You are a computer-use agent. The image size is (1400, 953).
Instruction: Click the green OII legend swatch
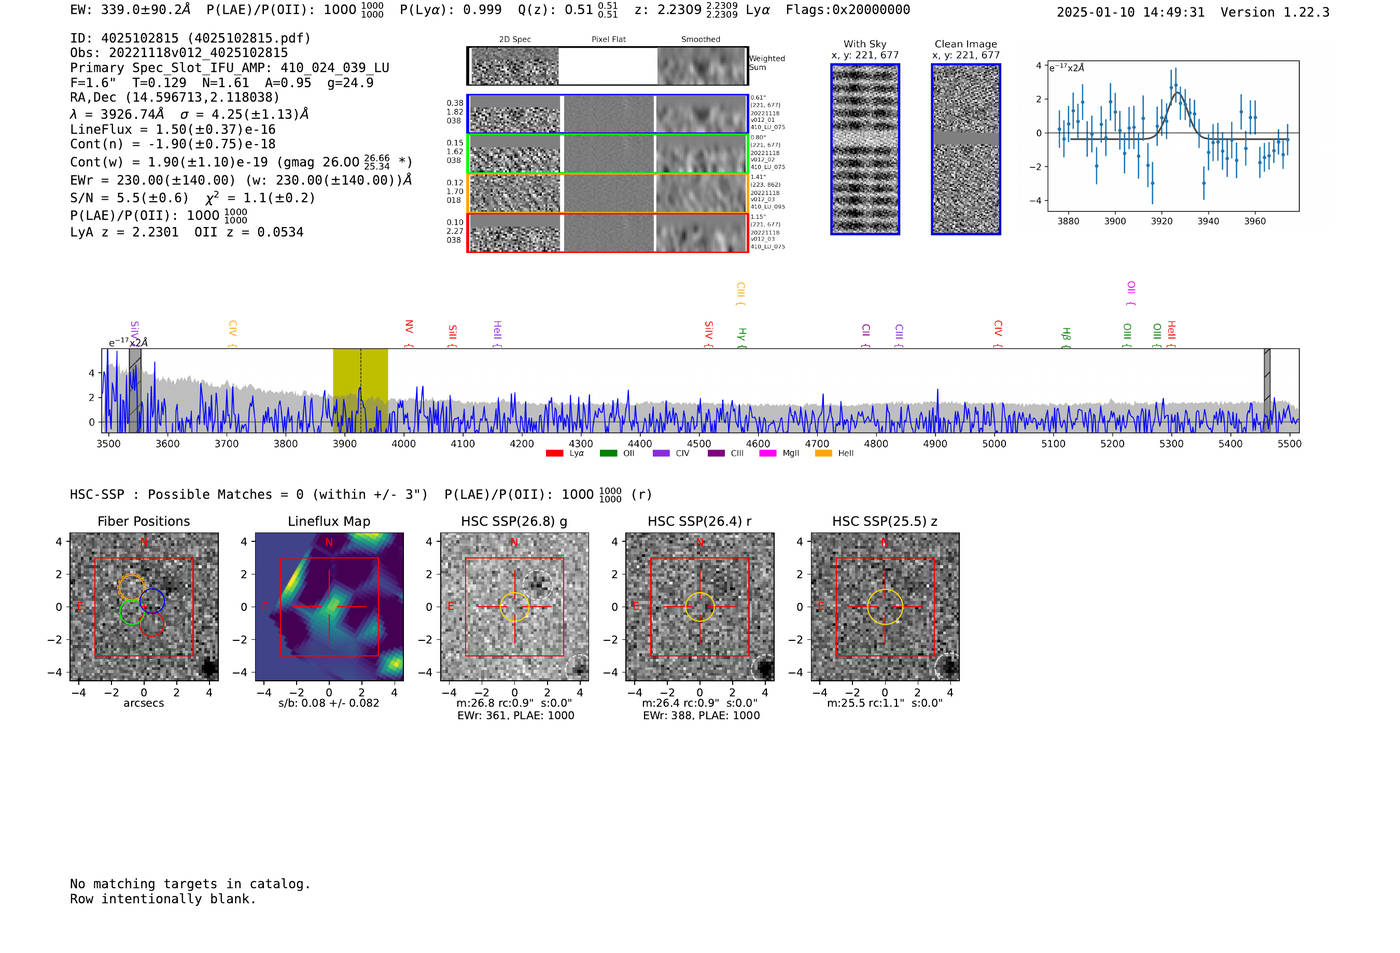[608, 453]
